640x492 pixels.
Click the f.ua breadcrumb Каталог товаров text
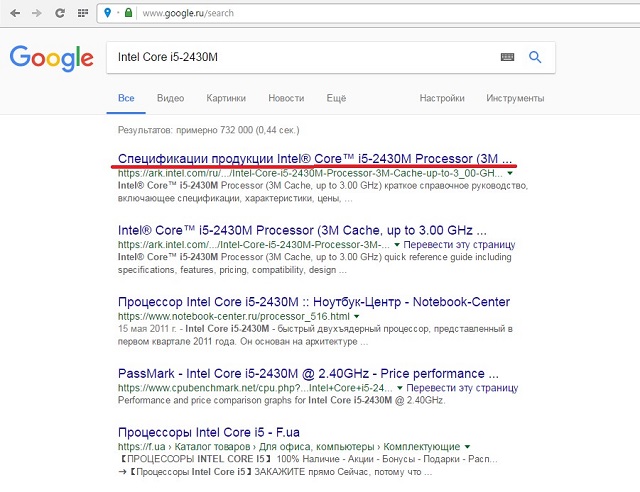(x=212, y=447)
